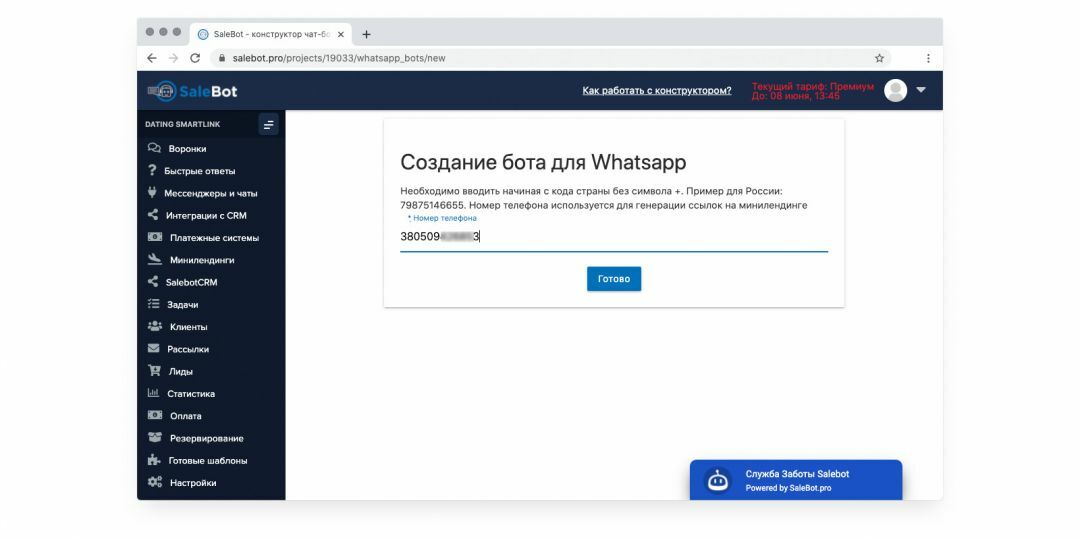The height and width of the screenshot is (540, 1080).
Task: Open the Настройки menu item
Action: (x=193, y=483)
